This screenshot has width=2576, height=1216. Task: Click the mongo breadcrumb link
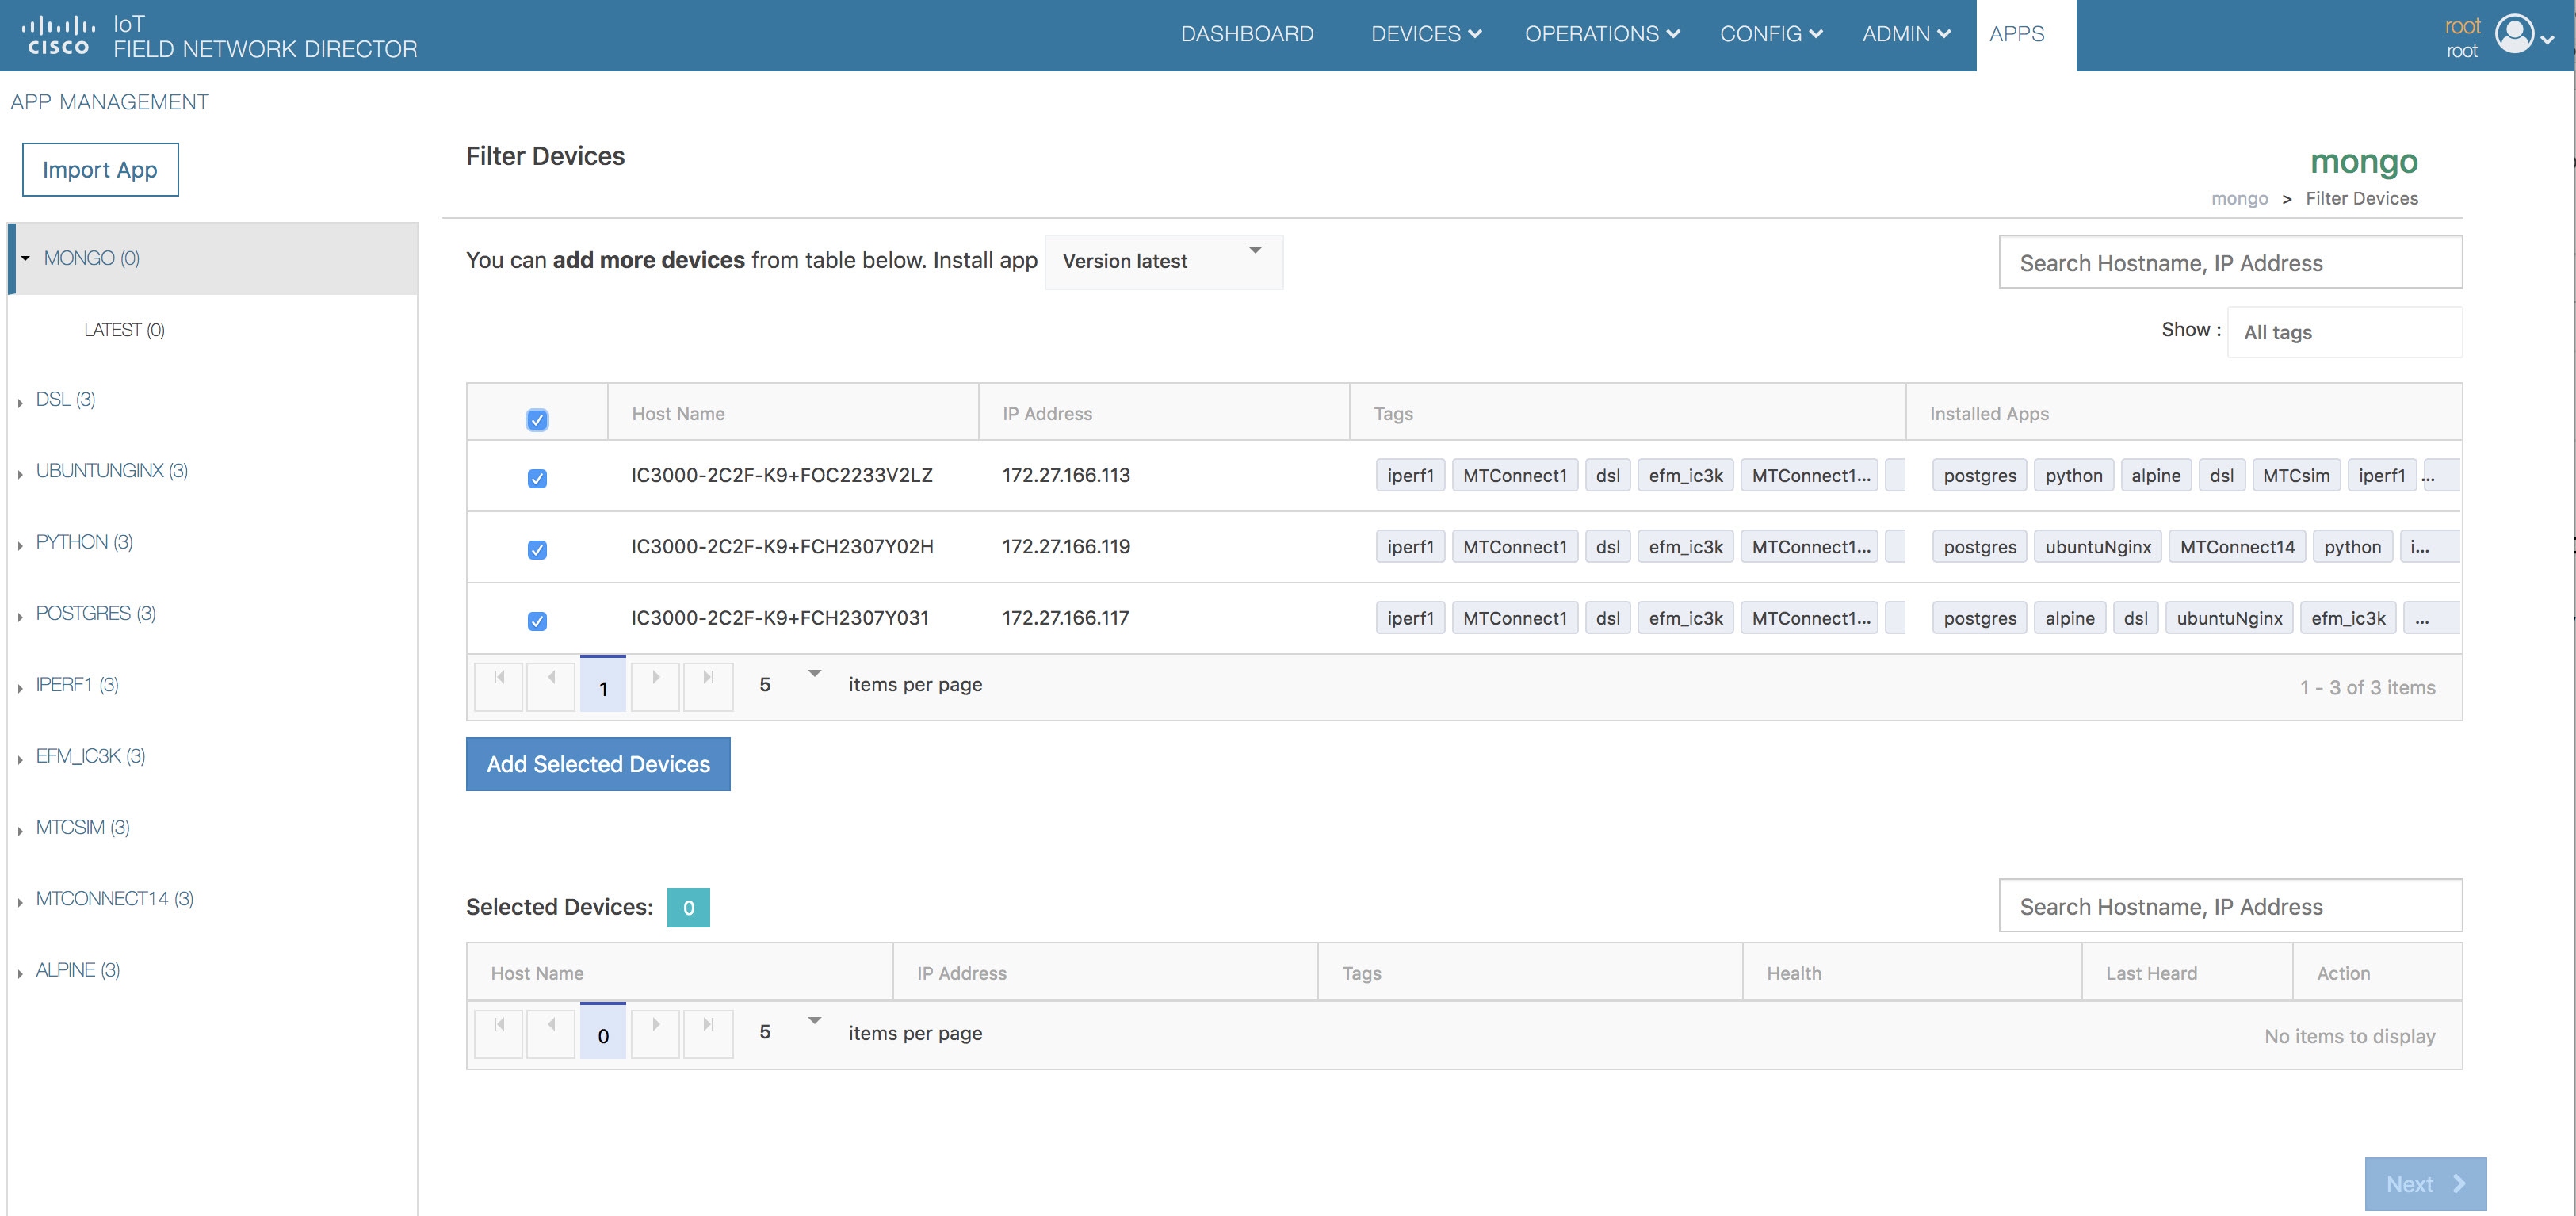click(x=2239, y=198)
